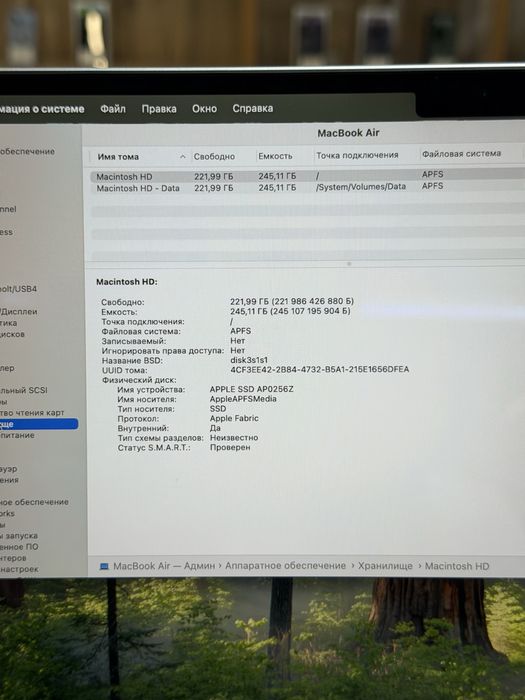Viewport: 525px width, 700px height.
Task: Click the pane splitter handle dot
Action: 349,264
